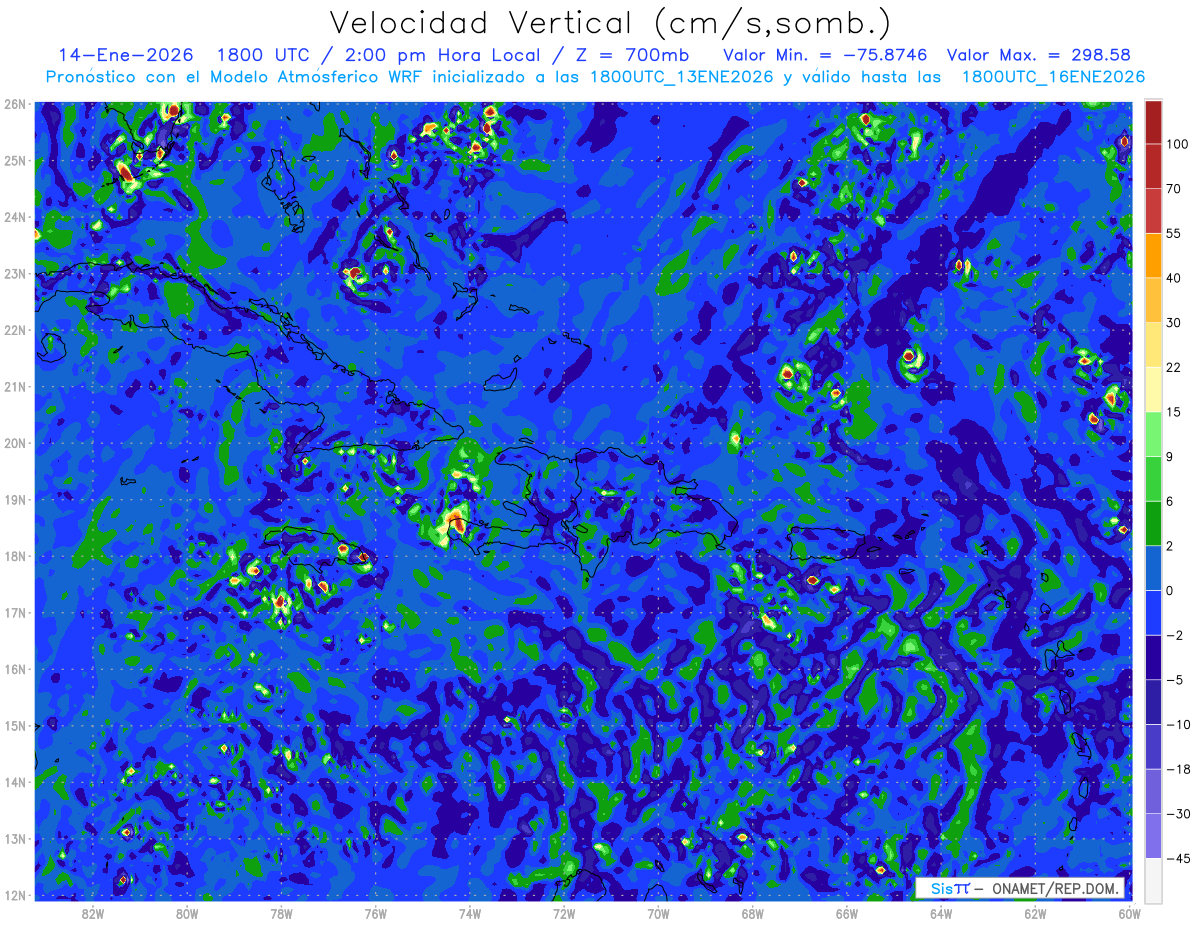Click the '24N' latitude label
Viewport: 1200px width, 927px height.
coord(15,217)
